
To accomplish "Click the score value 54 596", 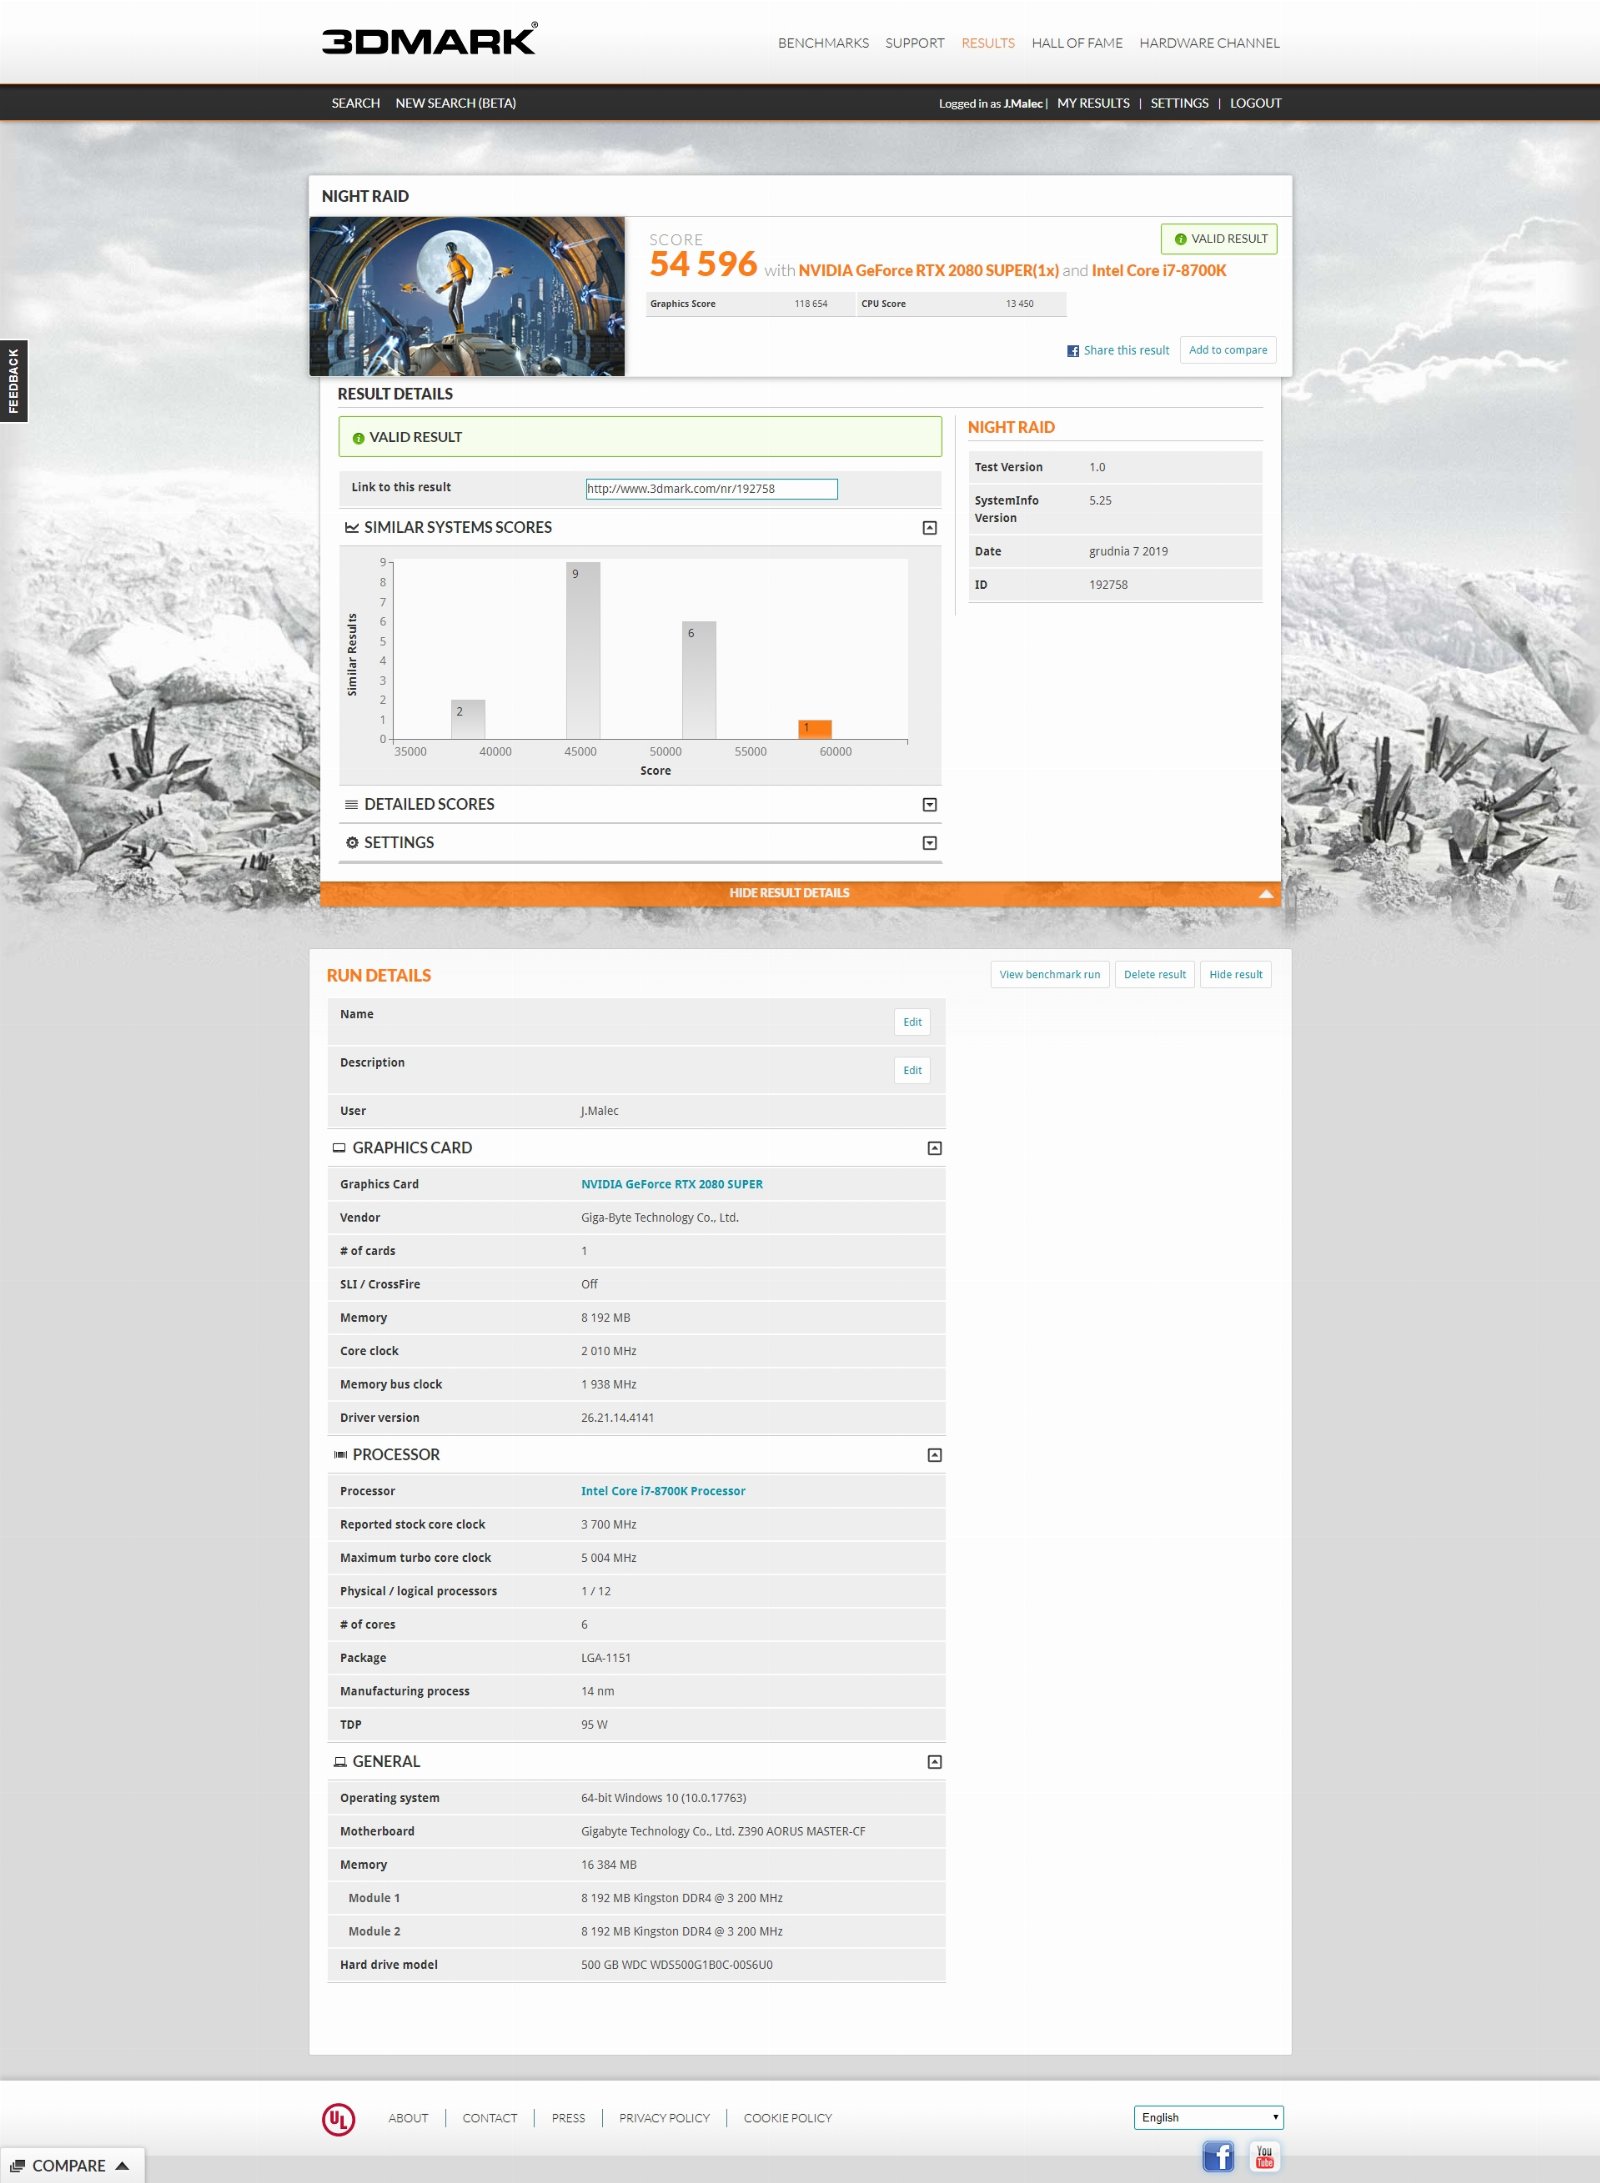I will [x=703, y=264].
